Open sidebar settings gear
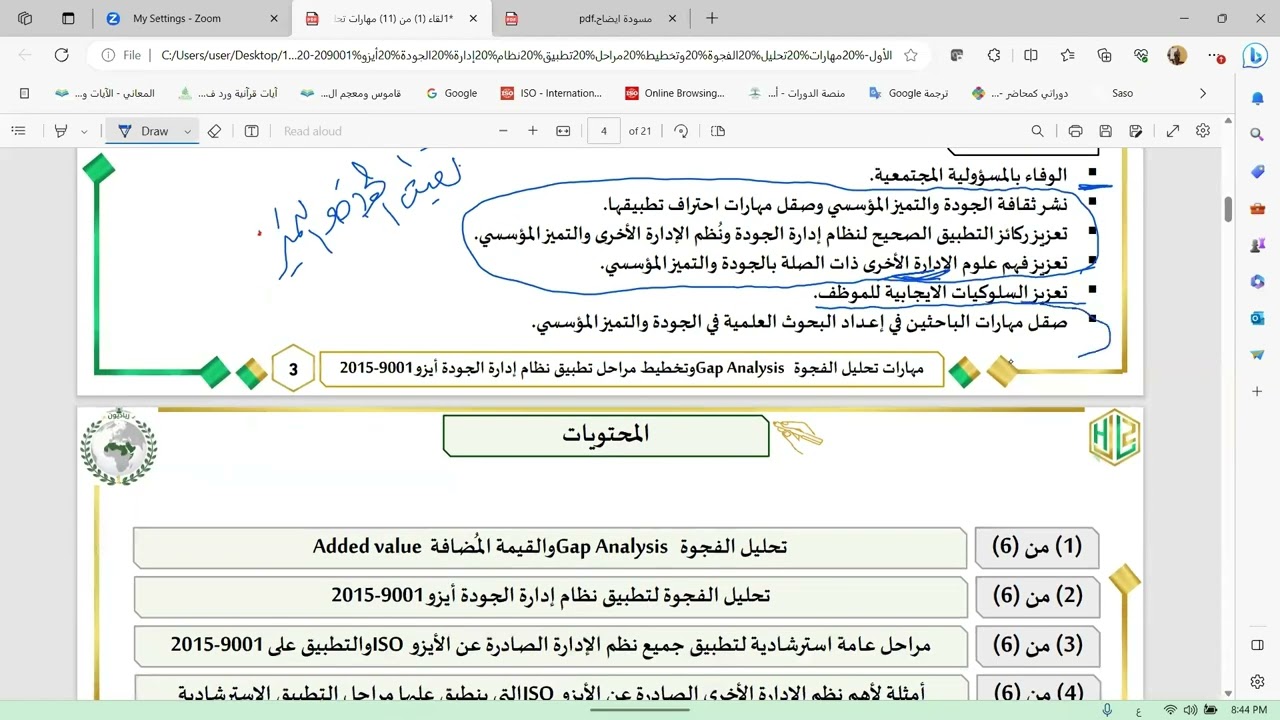Screen dimensions: 1280x720 click(1257, 681)
